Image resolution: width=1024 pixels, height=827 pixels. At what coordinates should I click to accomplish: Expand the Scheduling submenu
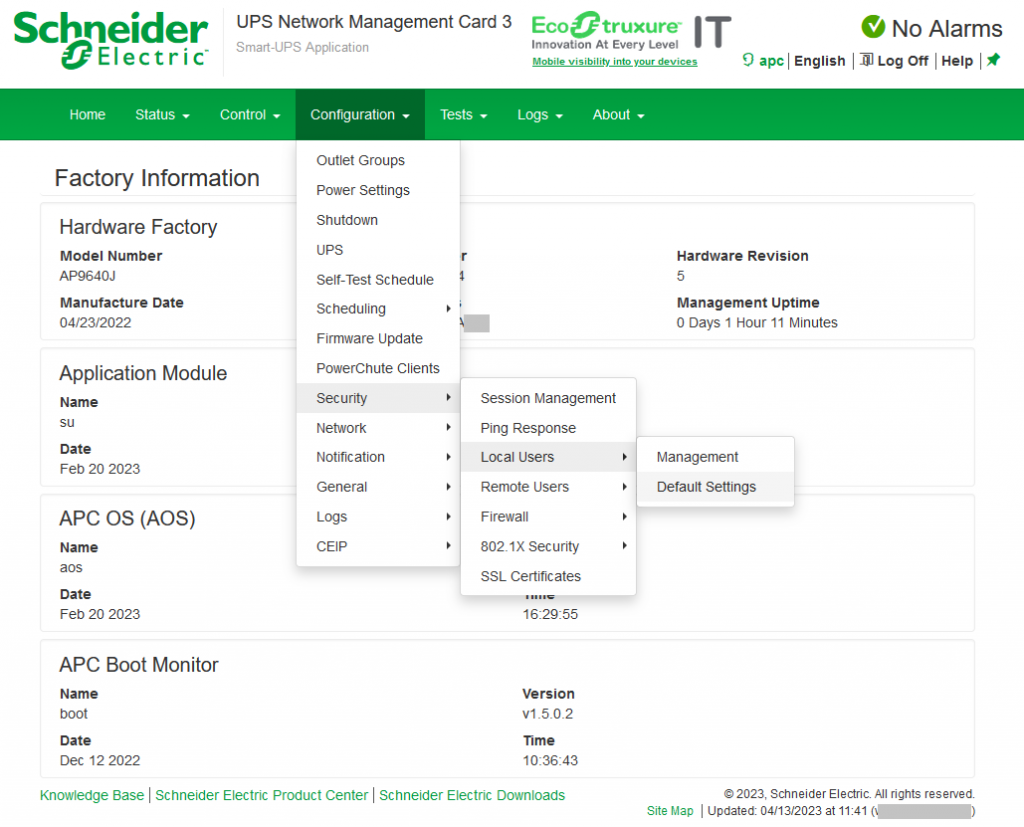coord(378,309)
